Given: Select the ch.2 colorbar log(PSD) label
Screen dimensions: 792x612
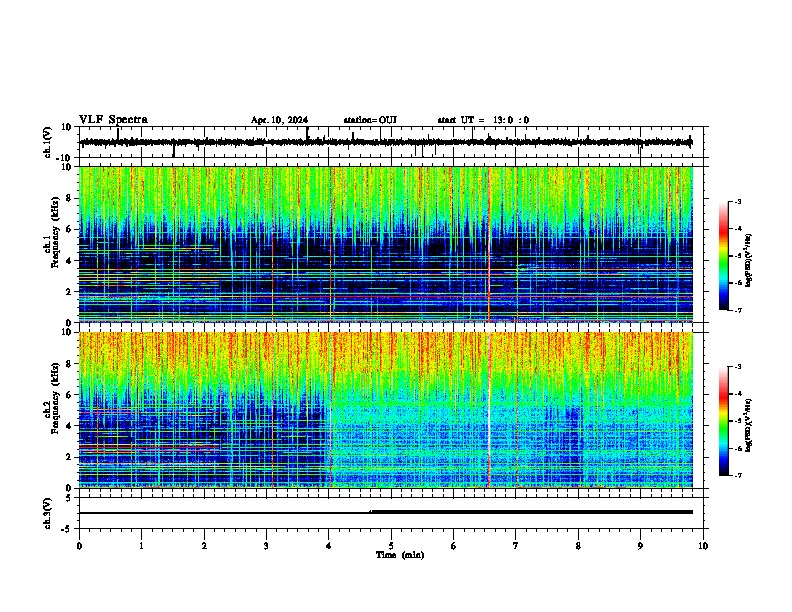Looking at the screenshot, I should (748, 425).
